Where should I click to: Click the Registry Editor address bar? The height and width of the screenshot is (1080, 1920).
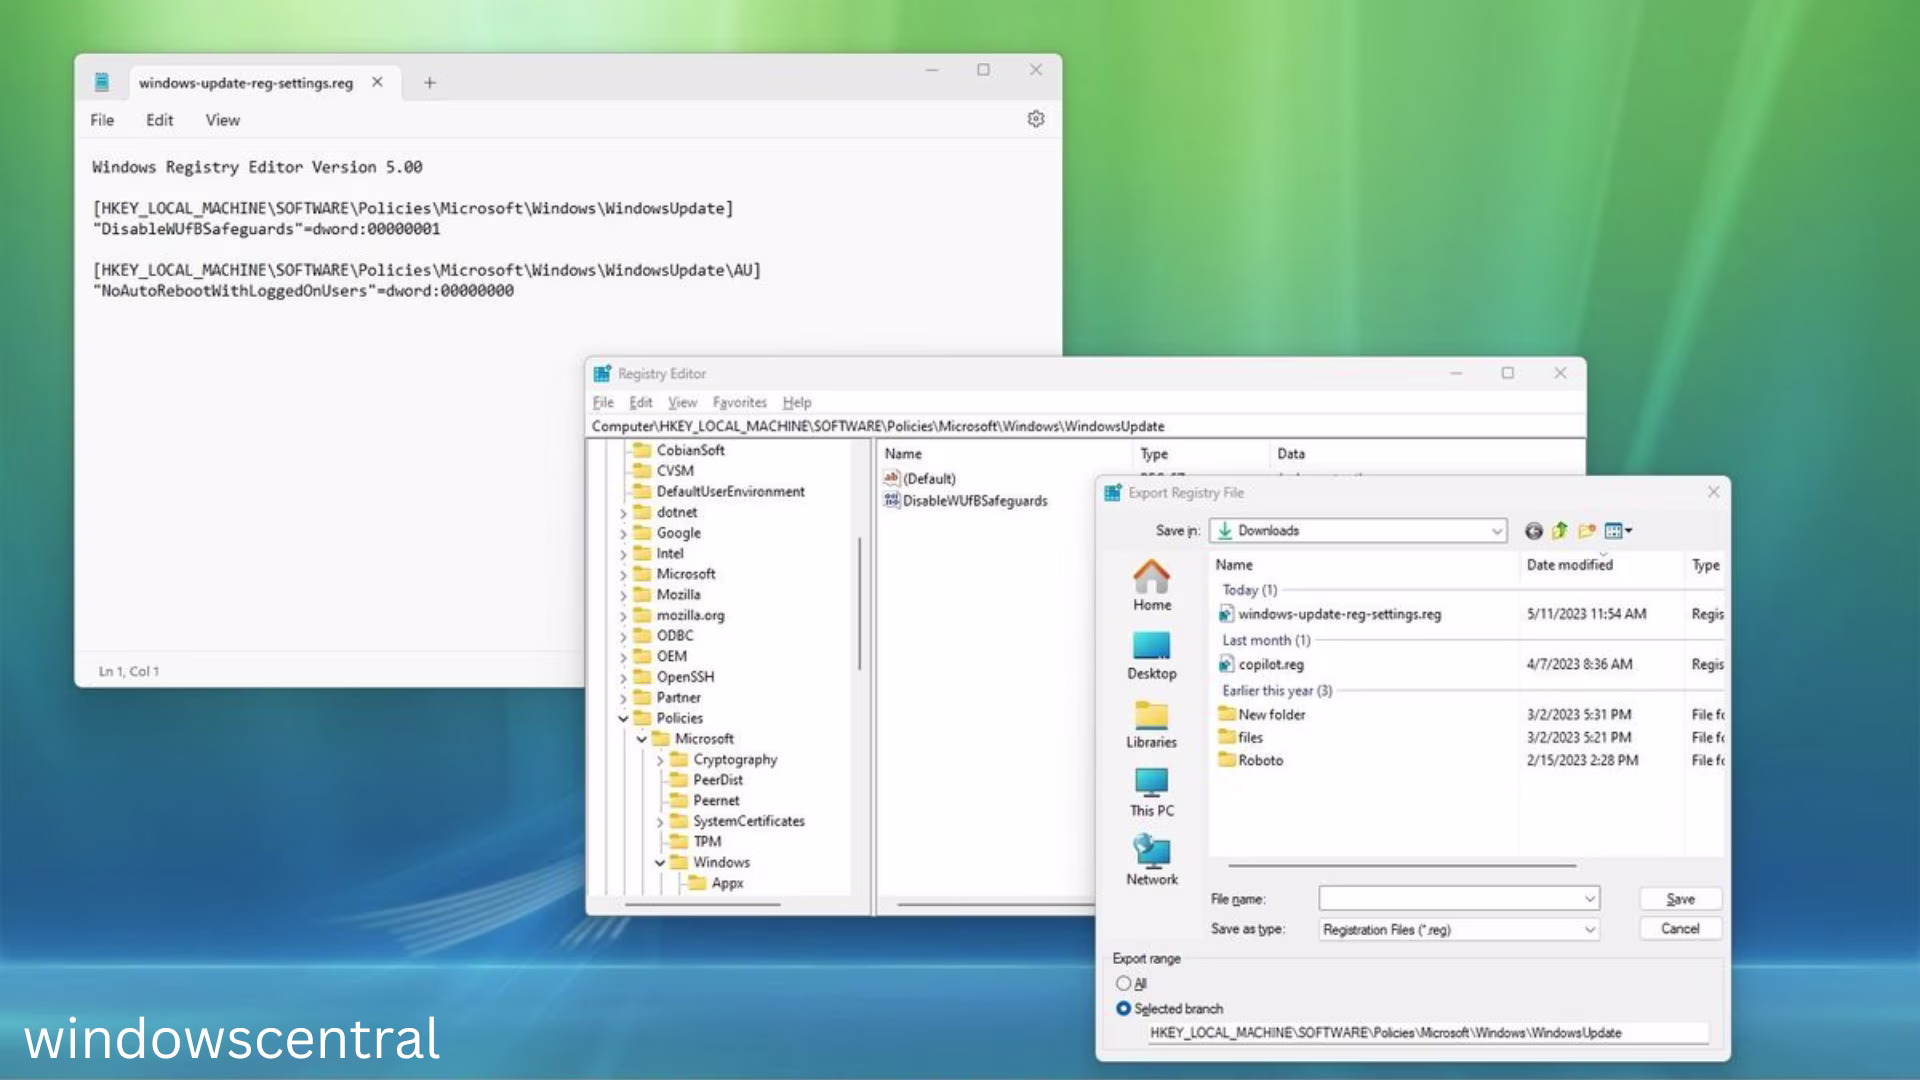(x=1084, y=426)
